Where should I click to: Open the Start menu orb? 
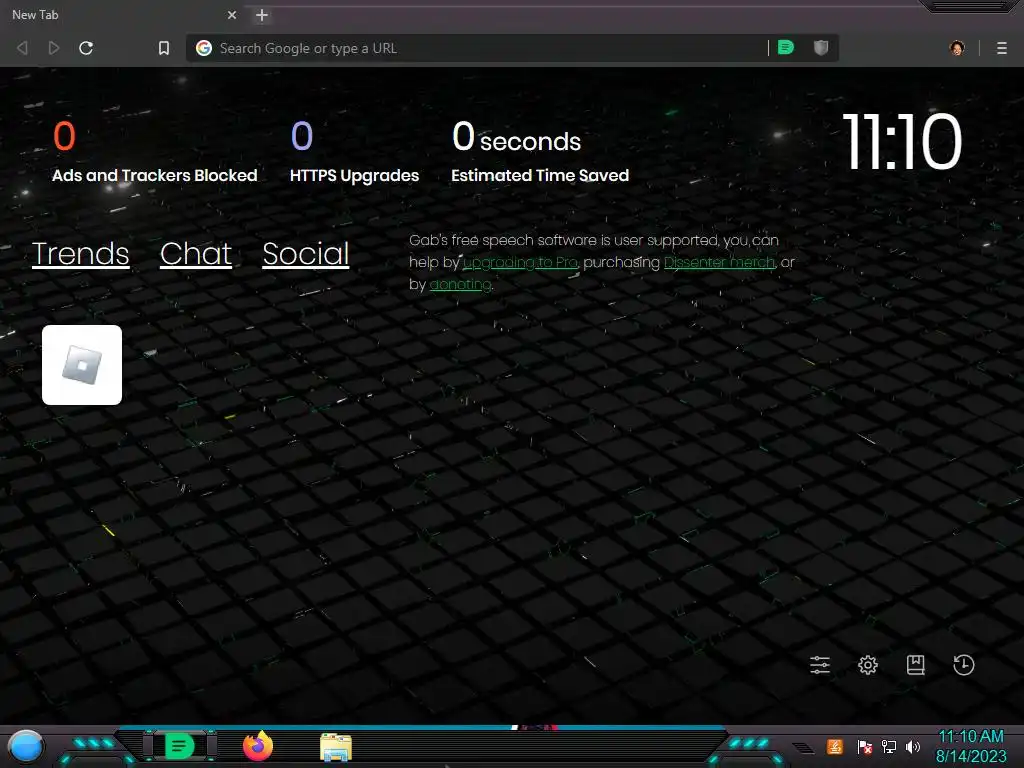(26, 746)
